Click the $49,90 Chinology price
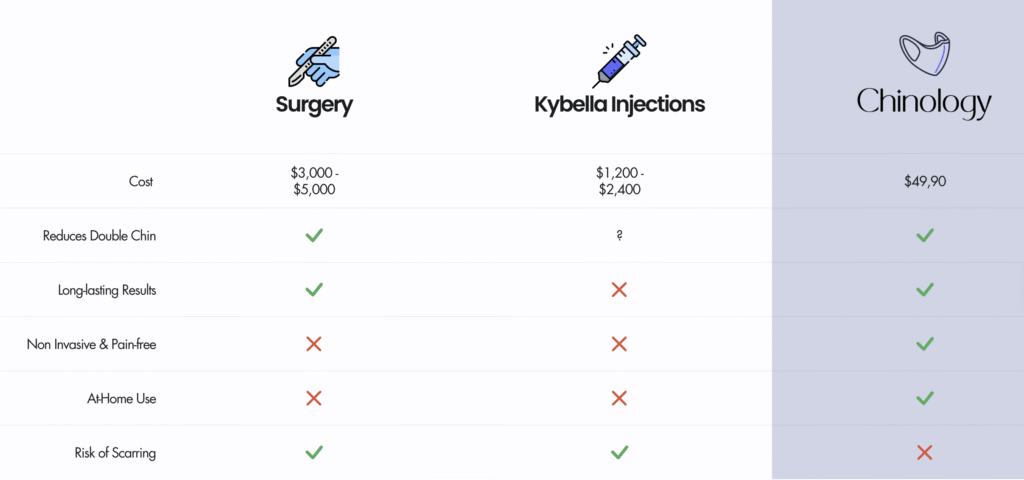Viewport: 1024px width, 480px height. [x=925, y=182]
